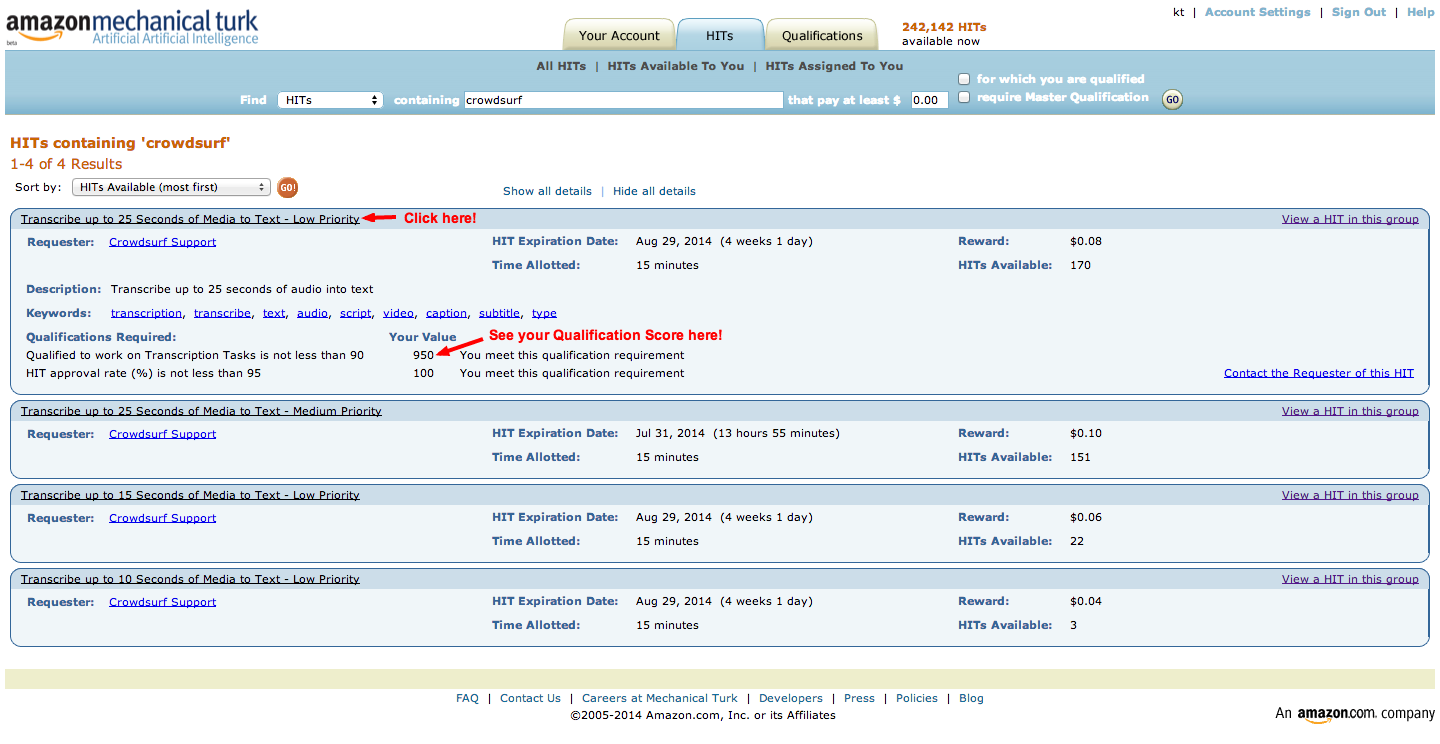
Task: Open the Blog footer link
Action: click(971, 698)
